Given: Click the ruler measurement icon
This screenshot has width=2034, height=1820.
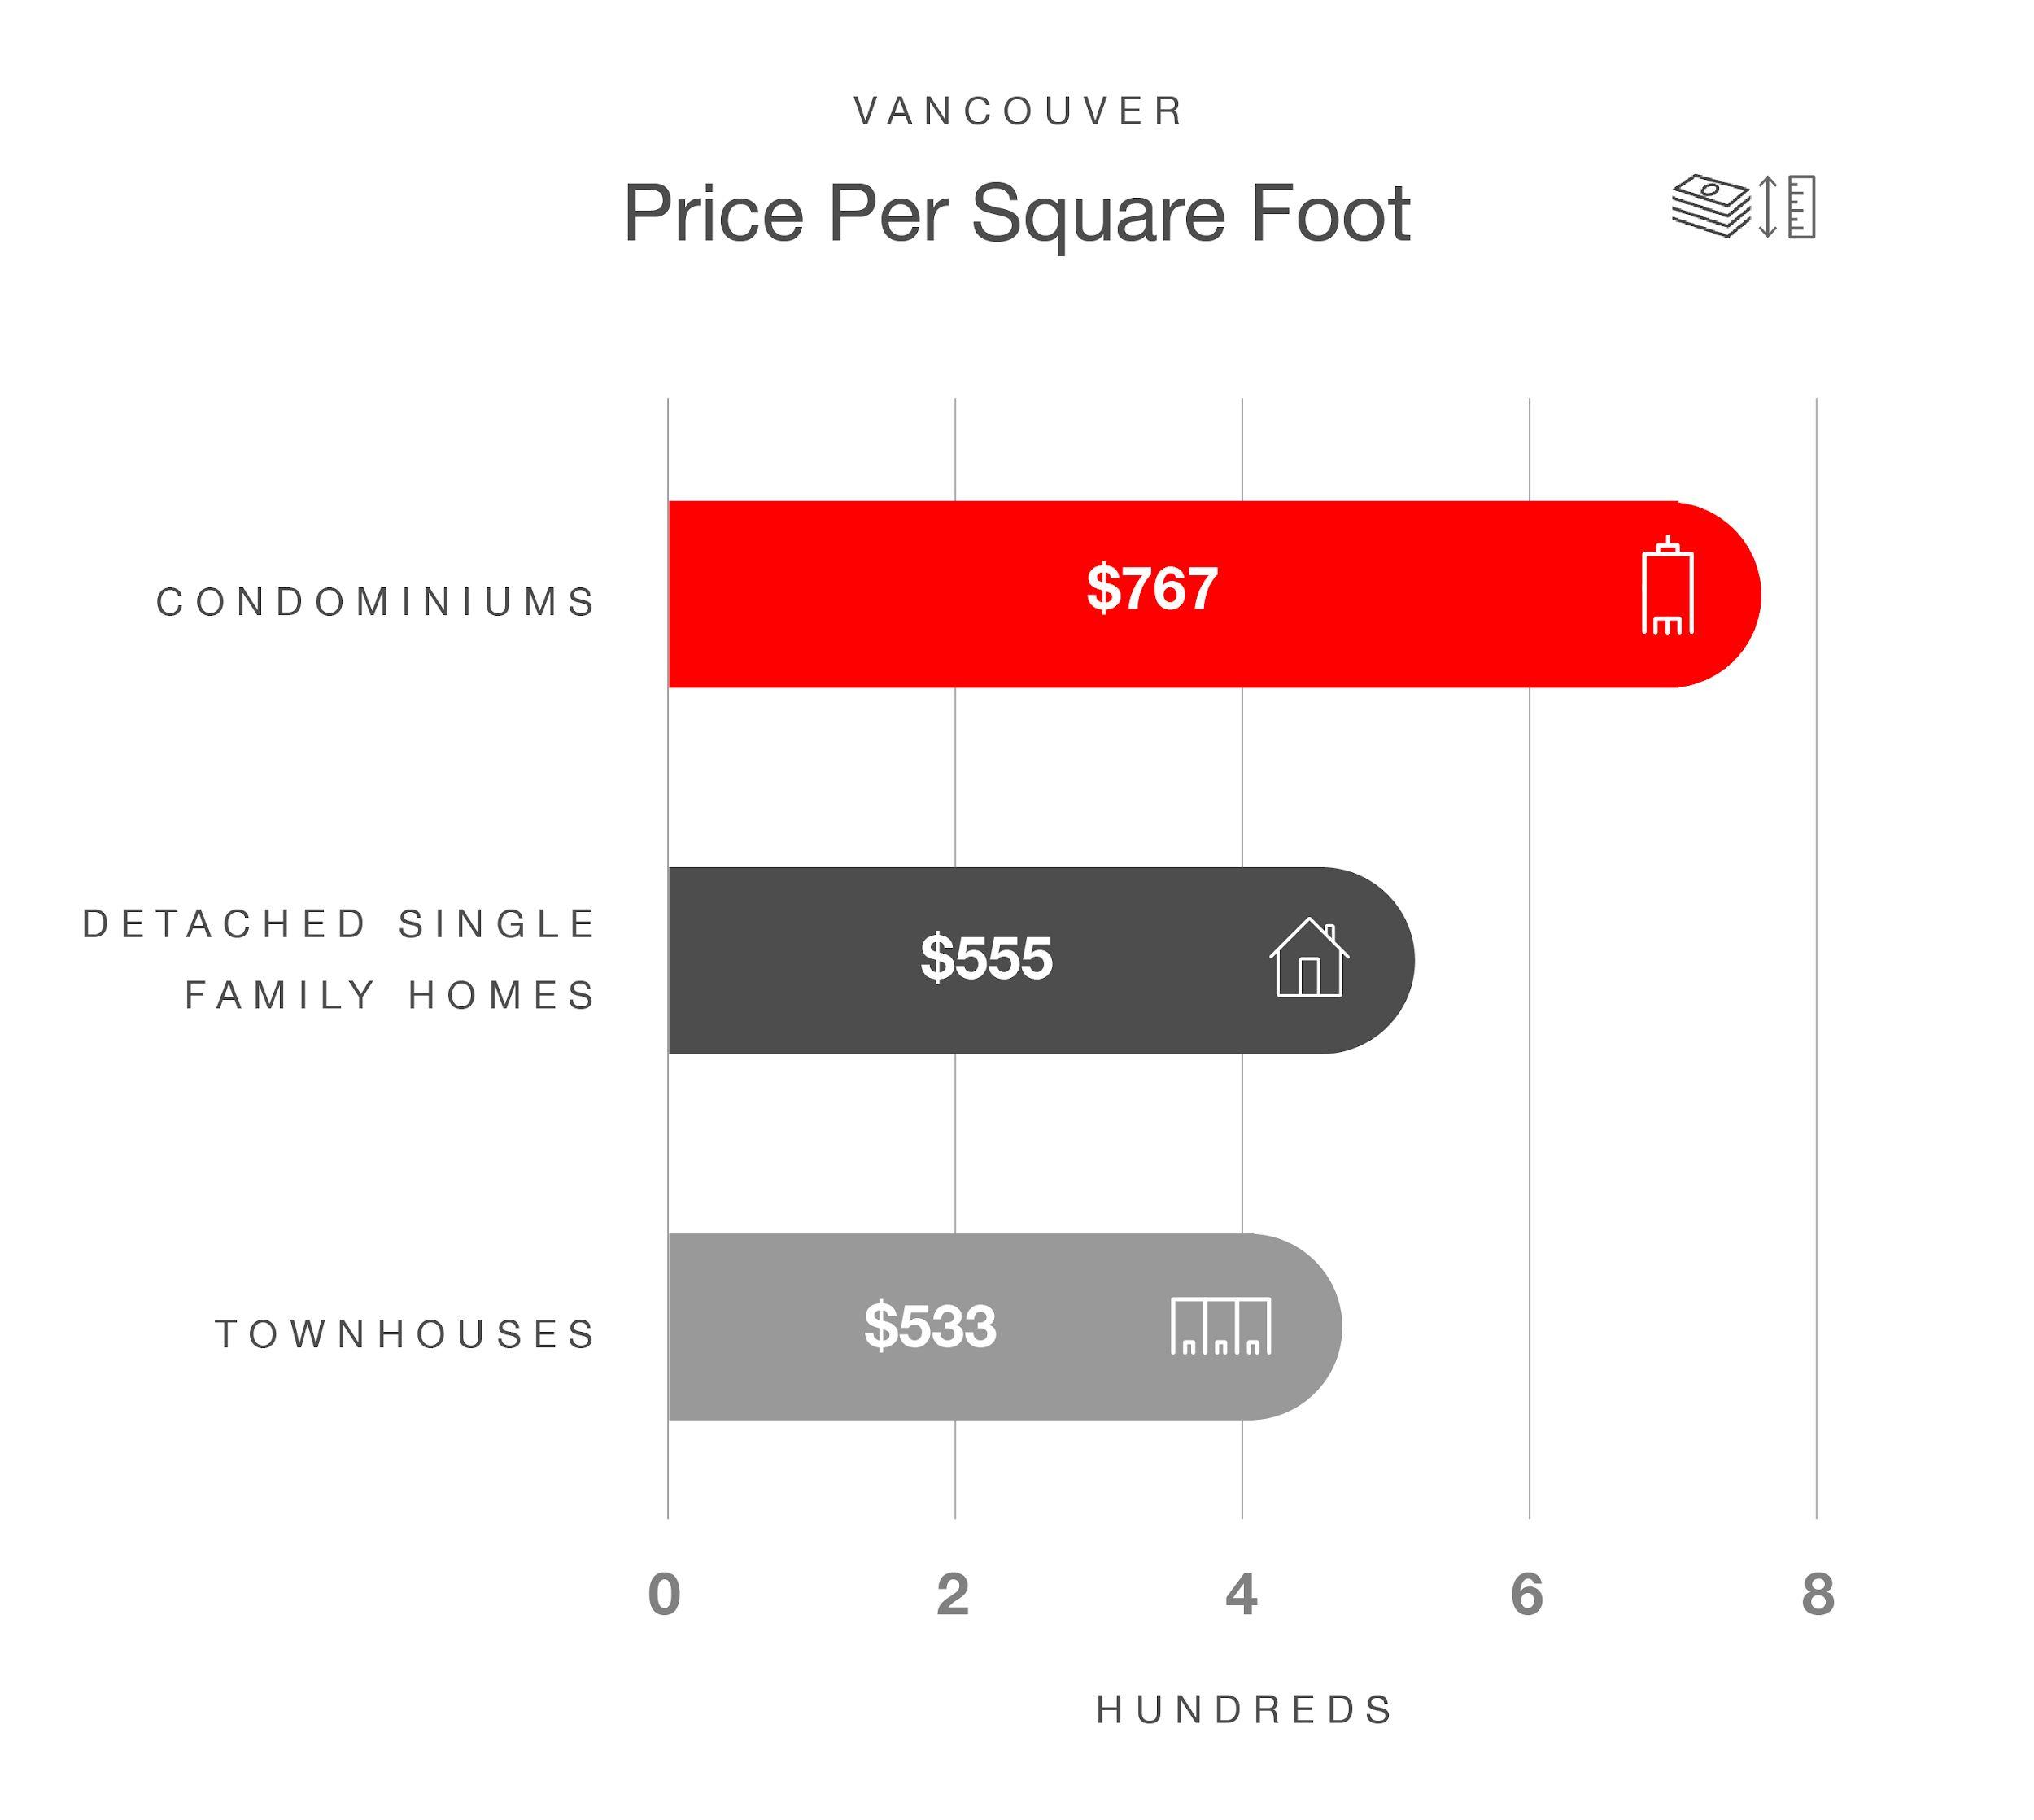Looking at the screenshot, I should (1801, 207).
